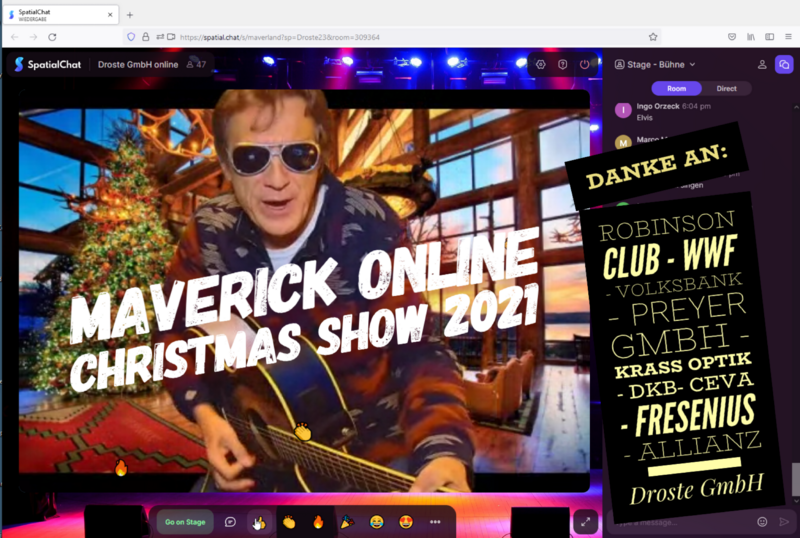Click the raise hand thumbs-up reaction
Image resolution: width=800 pixels, height=538 pixels.
click(x=259, y=522)
